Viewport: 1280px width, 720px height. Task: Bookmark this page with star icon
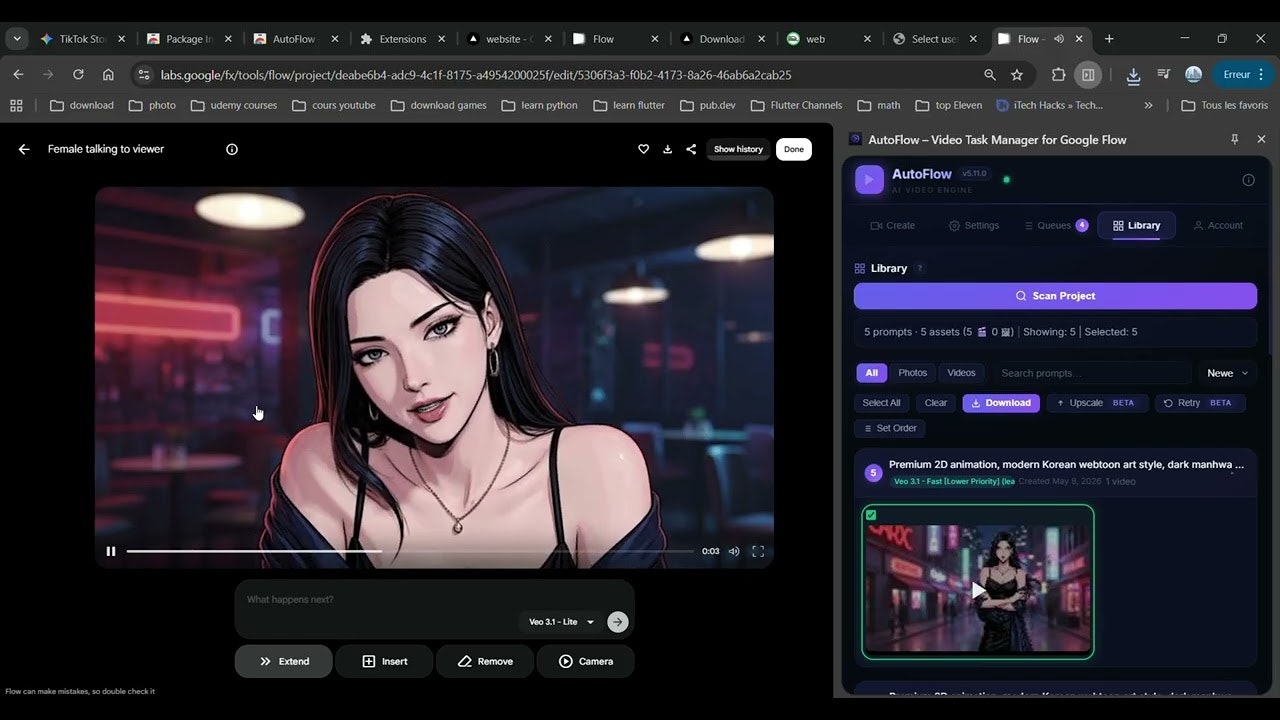[1017, 75]
